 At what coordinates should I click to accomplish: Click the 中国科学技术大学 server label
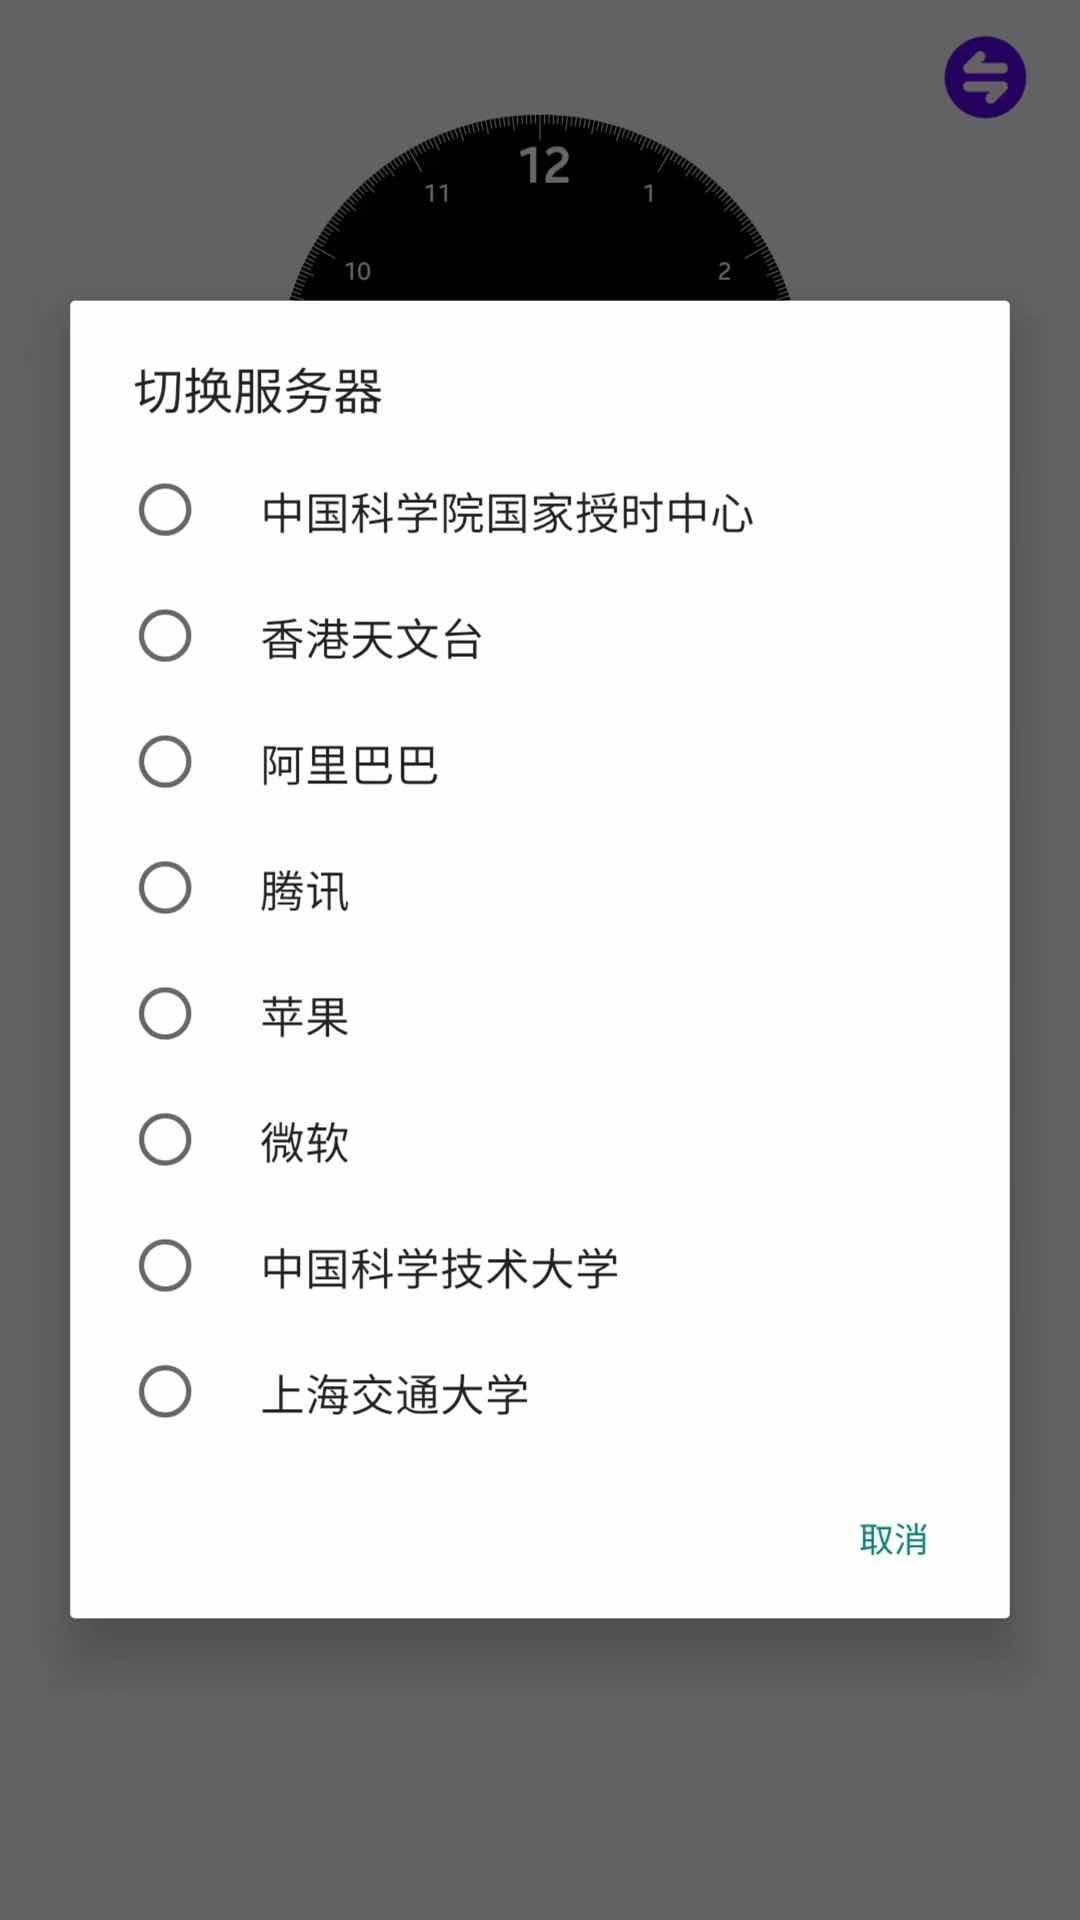click(x=439, y=1269)
